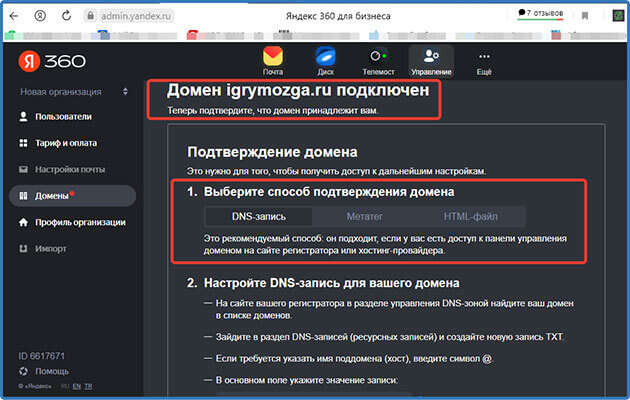Go to Настройки почты

click(62, 169)
